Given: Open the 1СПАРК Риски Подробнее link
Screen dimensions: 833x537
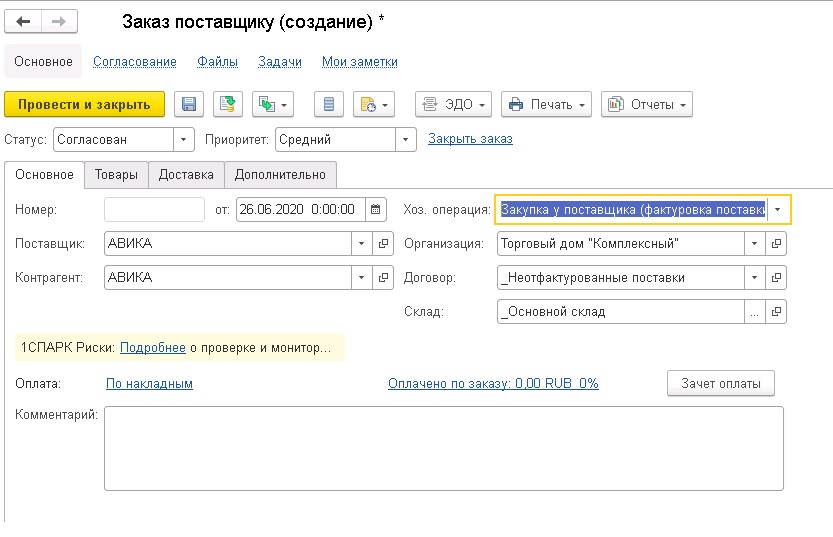Looking at the screenshot, I should pos(153,348).
